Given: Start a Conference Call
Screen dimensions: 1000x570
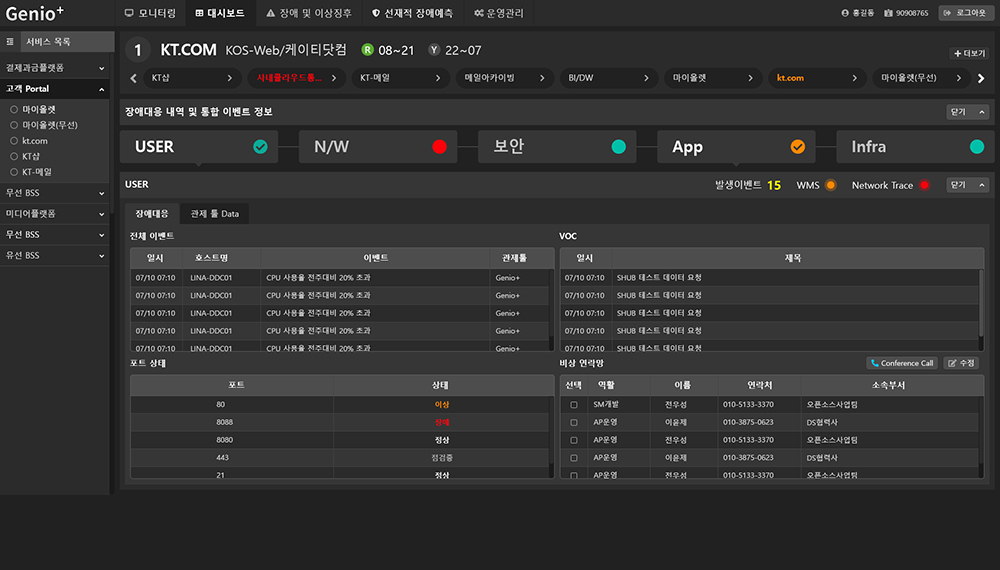Looking at the screenshot, I should point(902,363).
